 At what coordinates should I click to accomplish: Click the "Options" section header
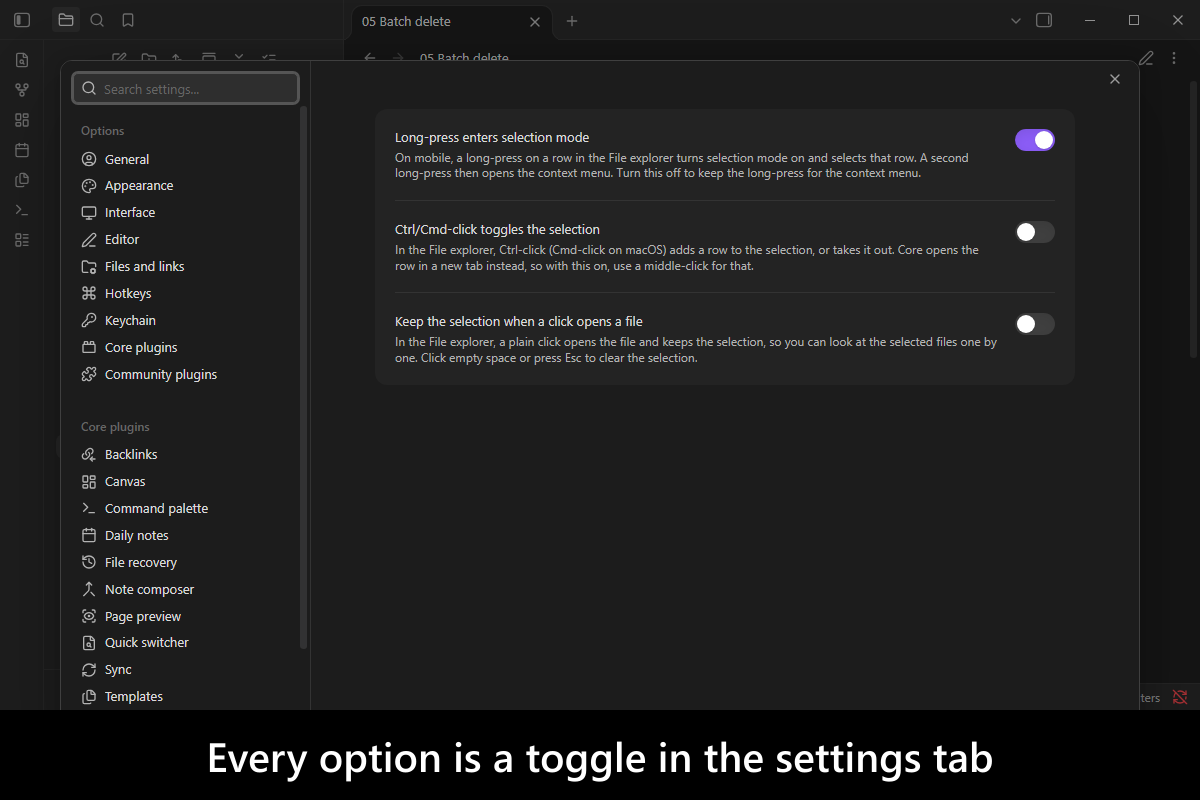pos(103,131)
